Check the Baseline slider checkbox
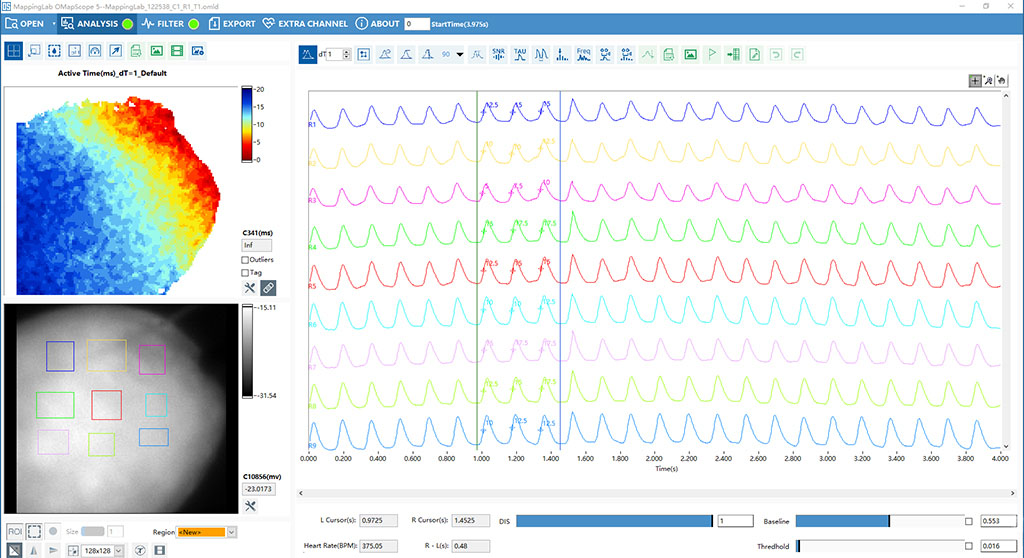Viewport: 1024px width, 558px height. coord(968,521)
